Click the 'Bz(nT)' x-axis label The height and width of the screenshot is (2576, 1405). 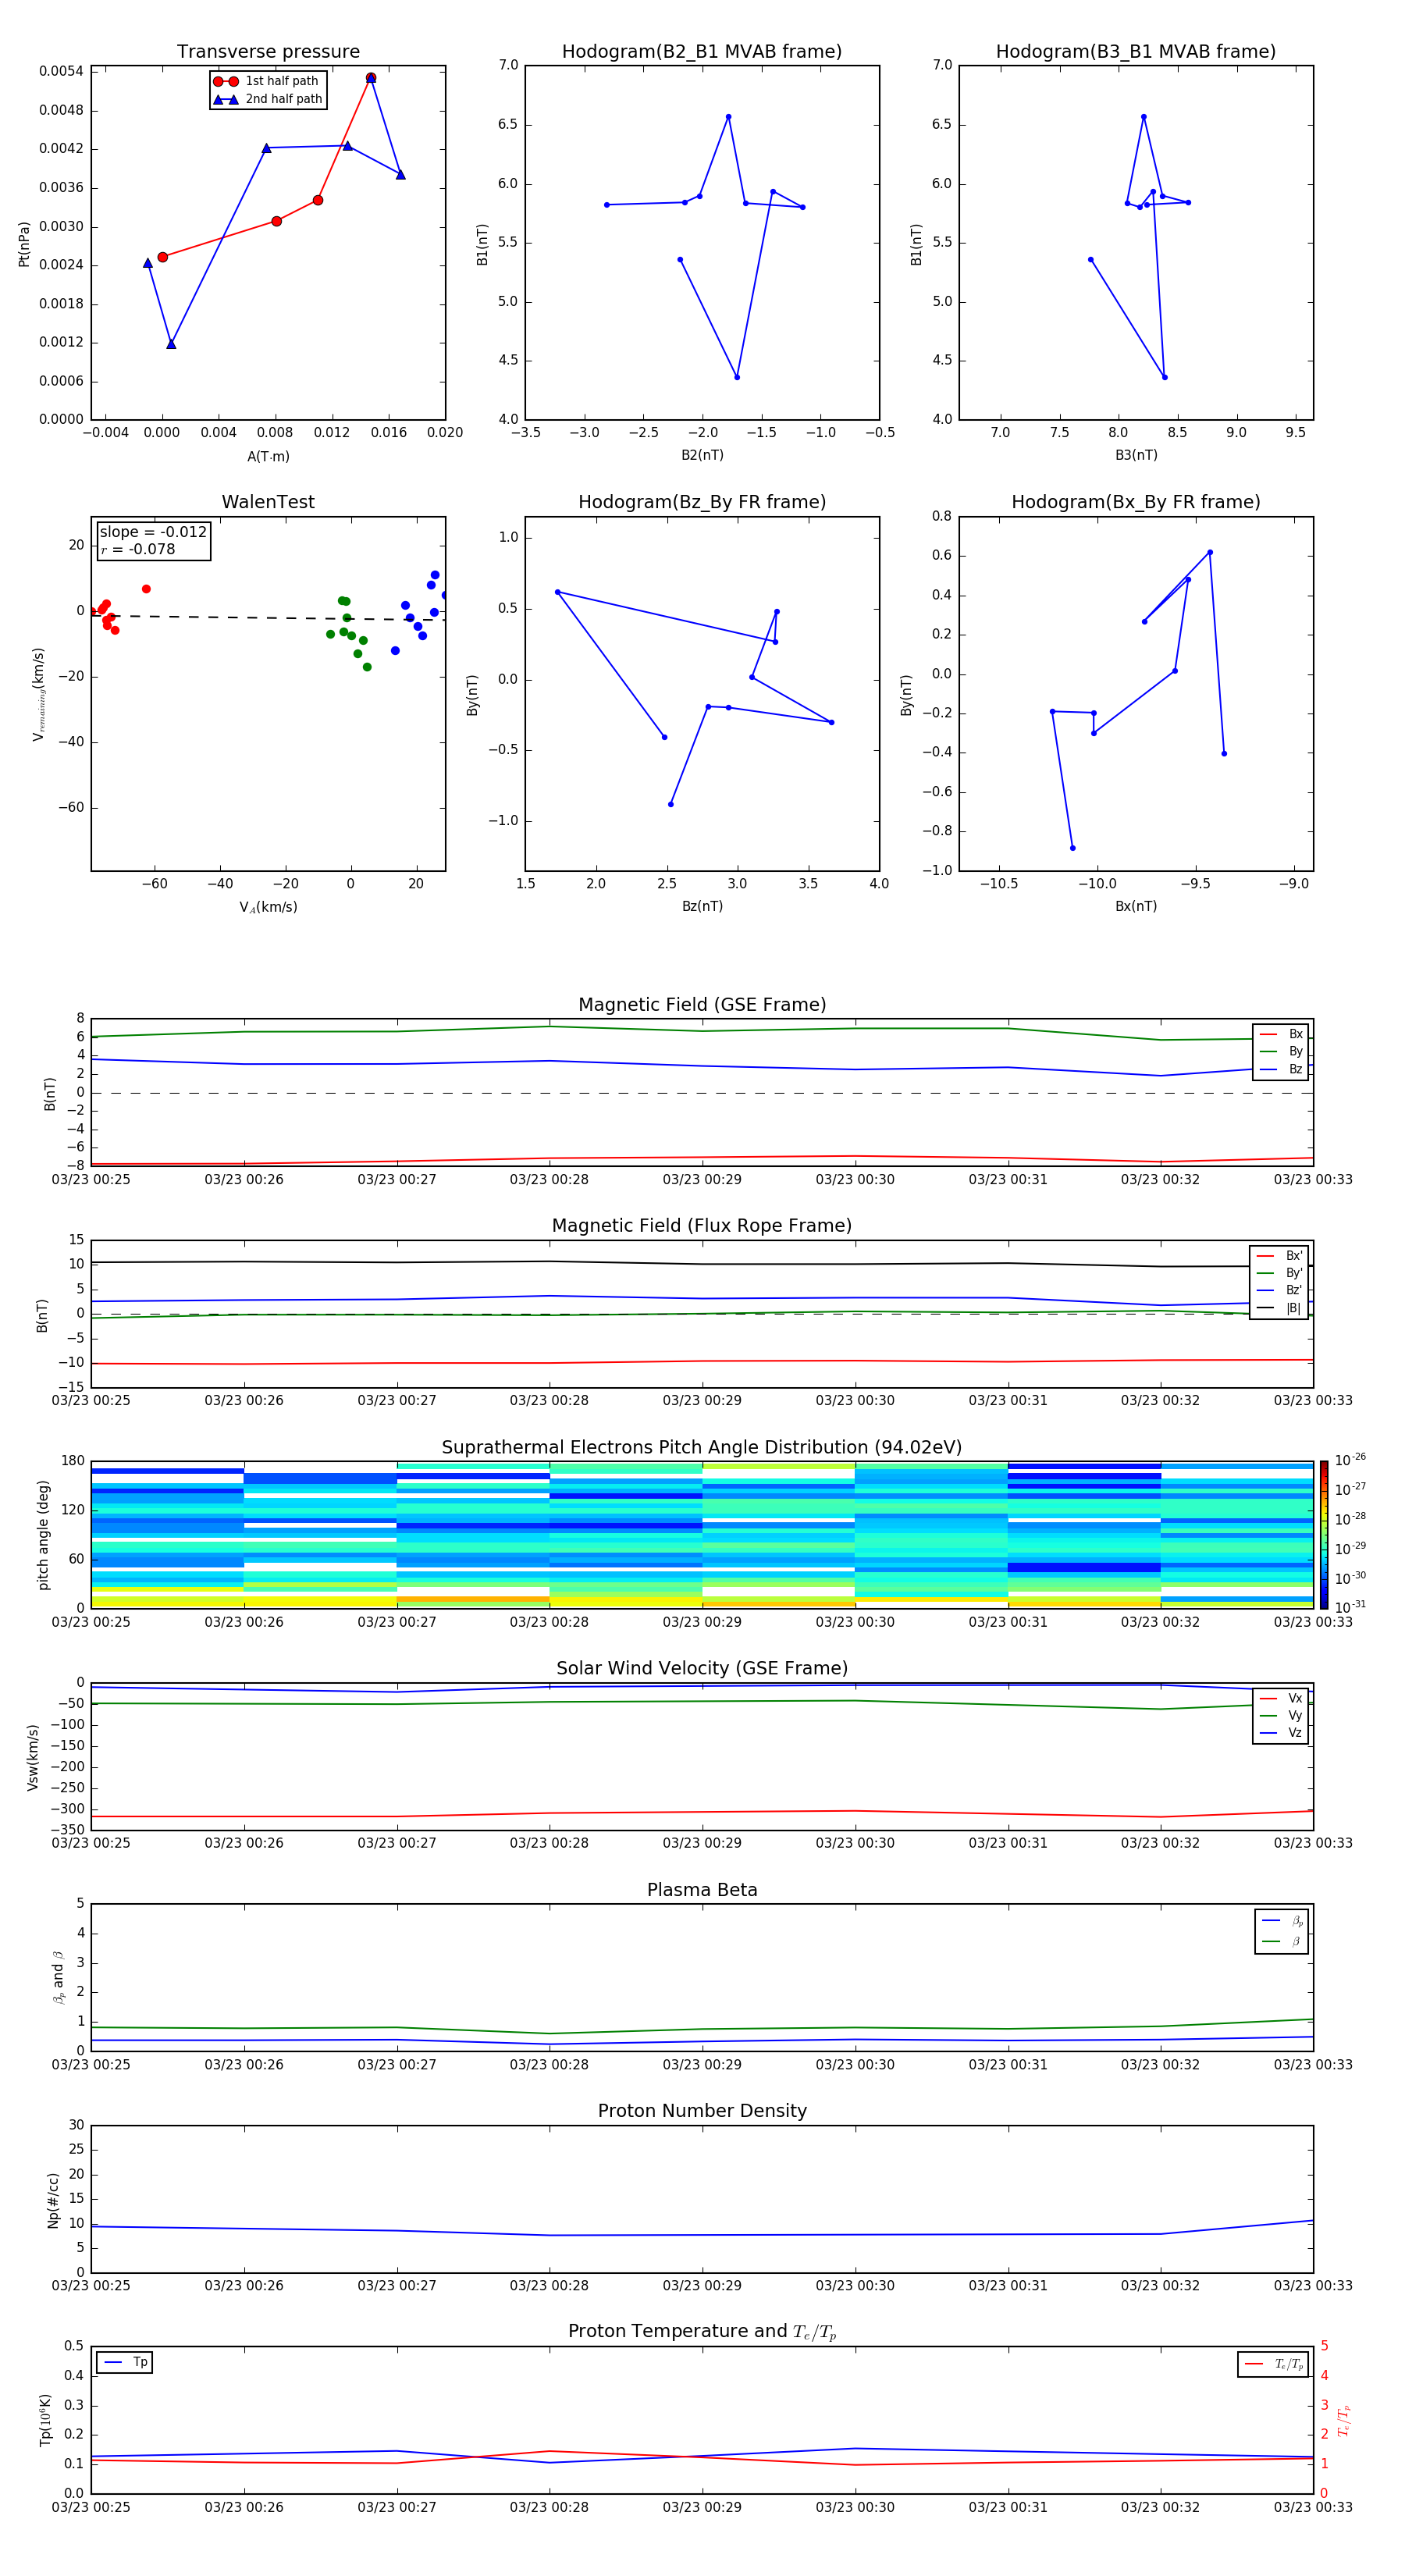(702, 906)
